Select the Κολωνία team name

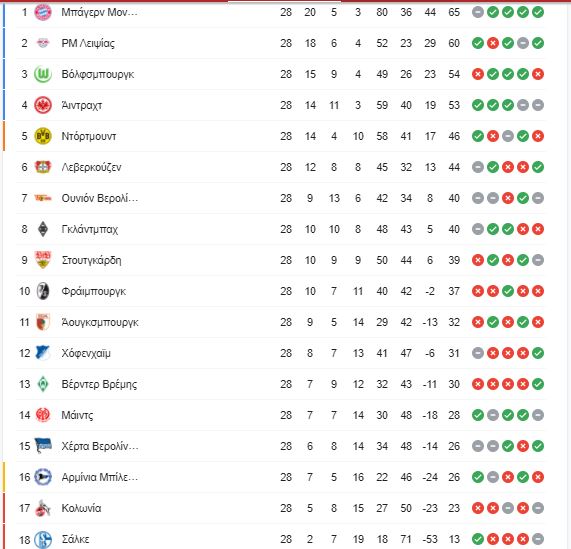click(x=81, y=508)
